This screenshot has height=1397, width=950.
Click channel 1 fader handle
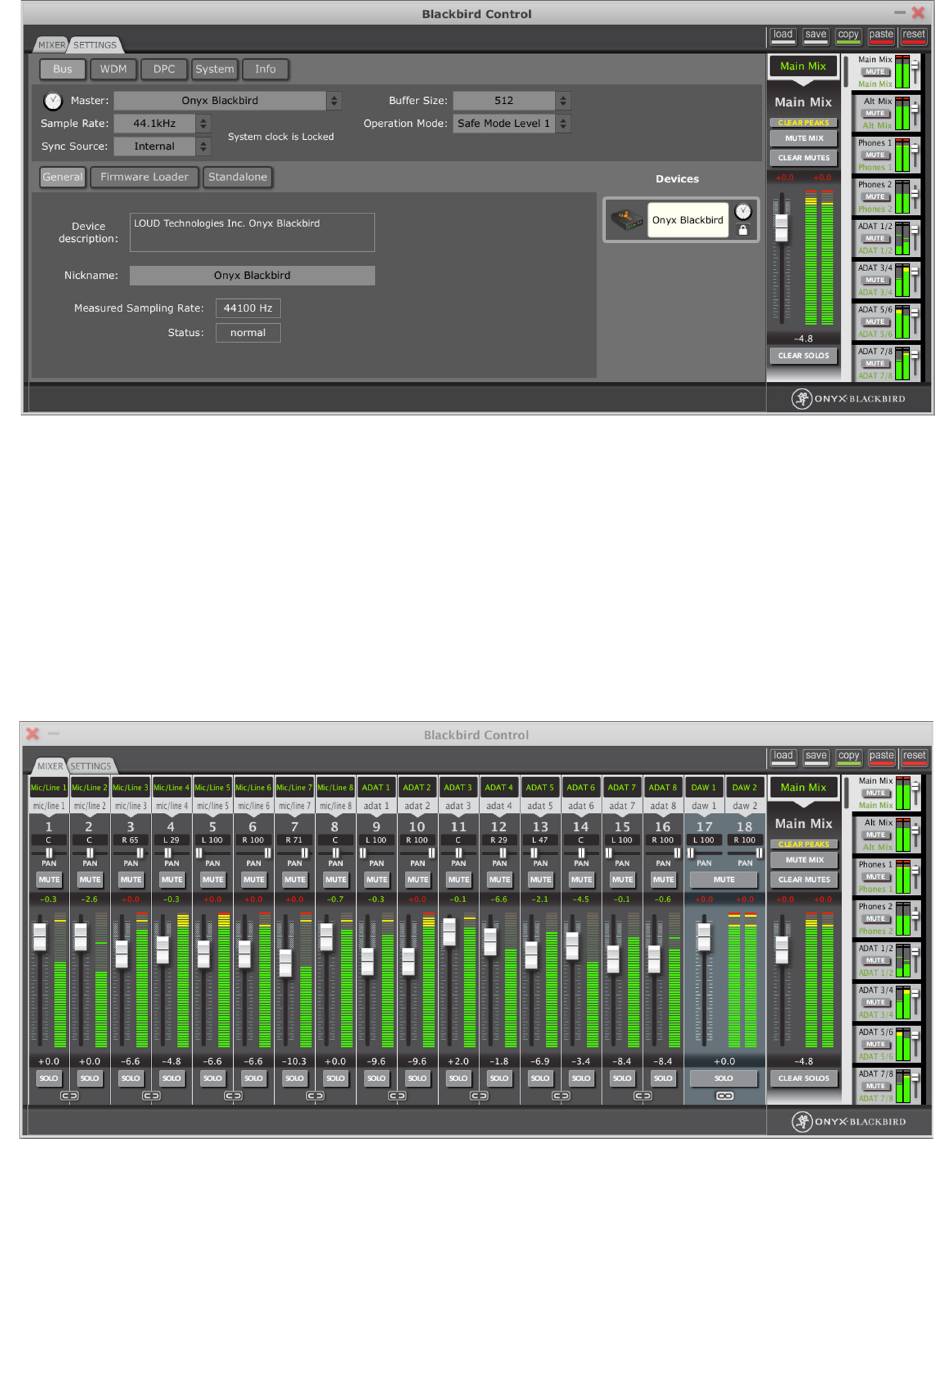[x=40, y=937]
